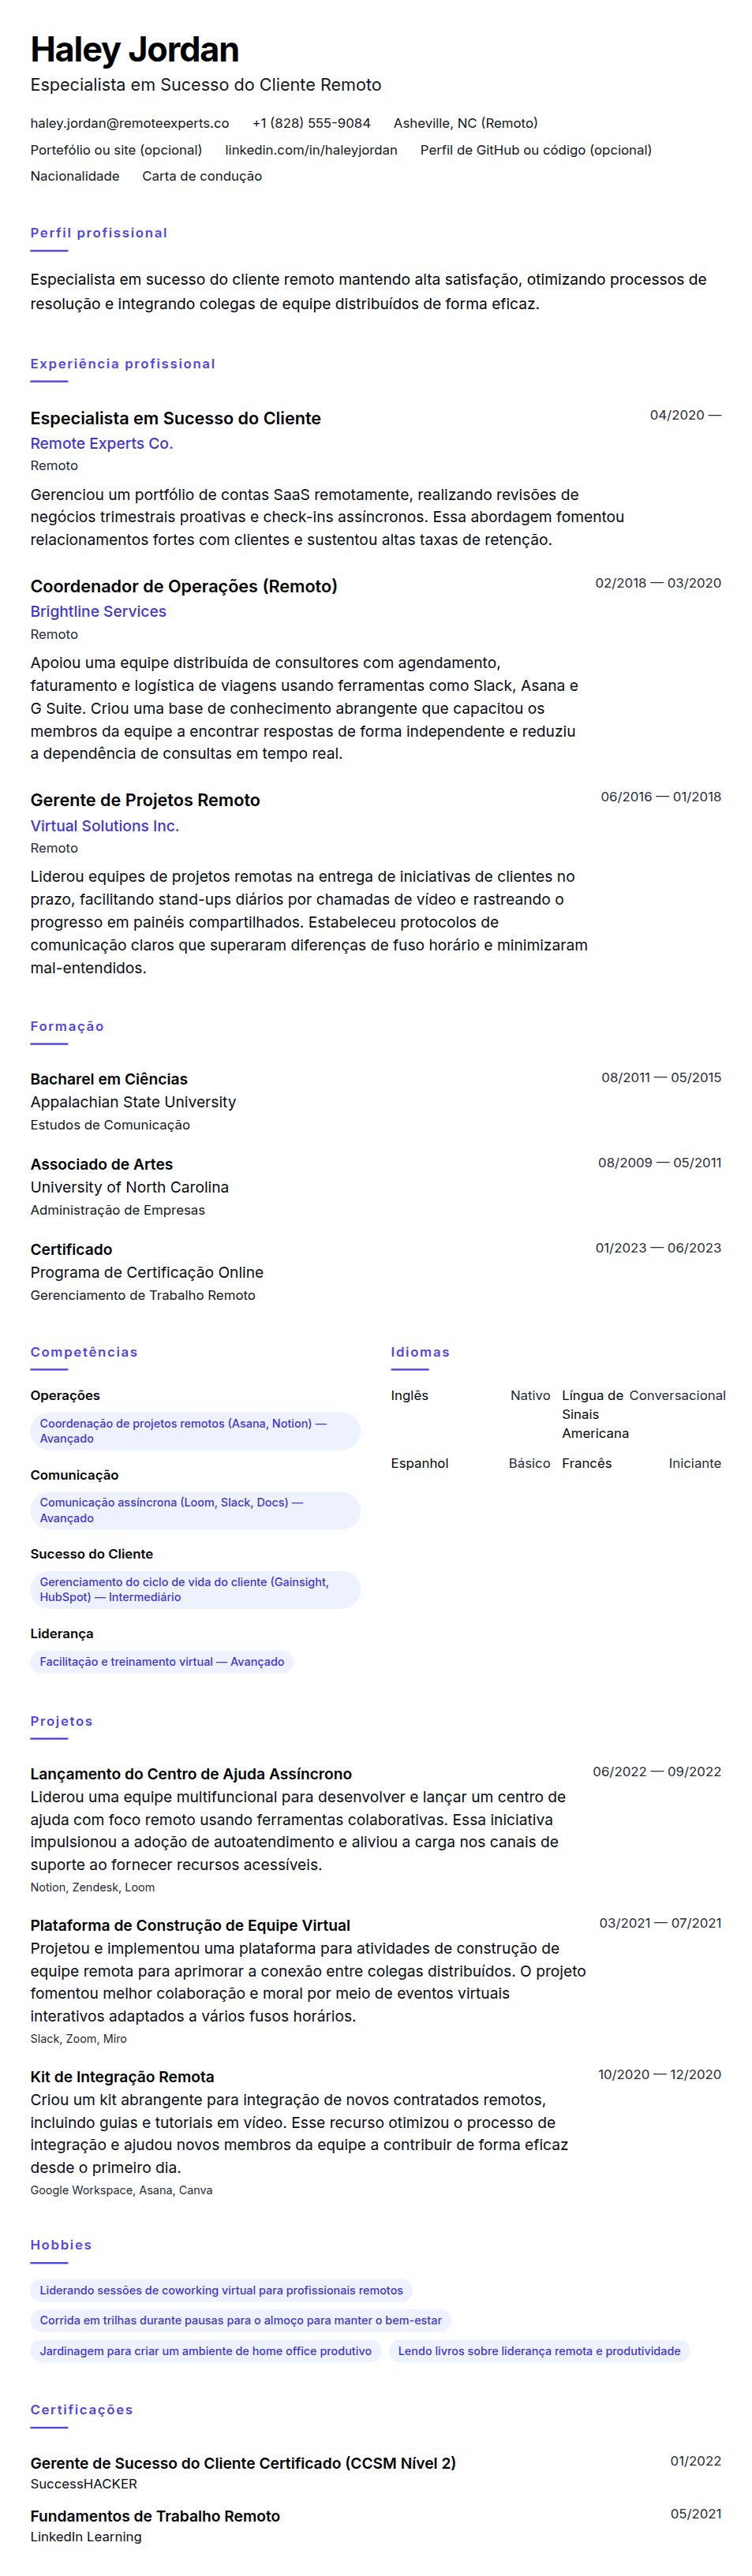Image resolution: width=752 pixels, height=2576 pixels.
Task: Click the Lendo livros sobre liderança remota tag
Action: [539, 2351]
